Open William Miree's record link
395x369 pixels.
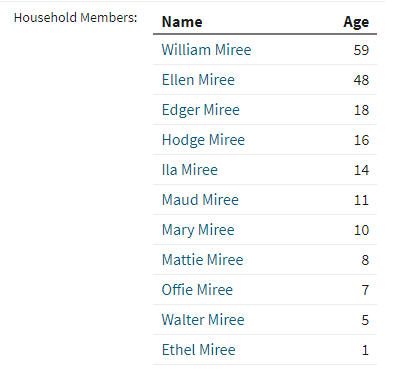click(206, 50)
